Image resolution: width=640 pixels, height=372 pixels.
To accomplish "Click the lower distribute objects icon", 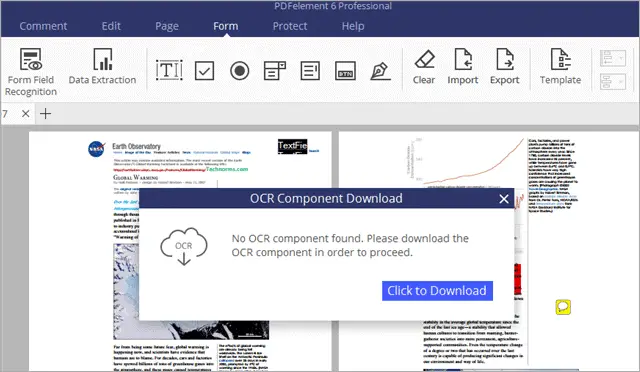I will 613,82.
